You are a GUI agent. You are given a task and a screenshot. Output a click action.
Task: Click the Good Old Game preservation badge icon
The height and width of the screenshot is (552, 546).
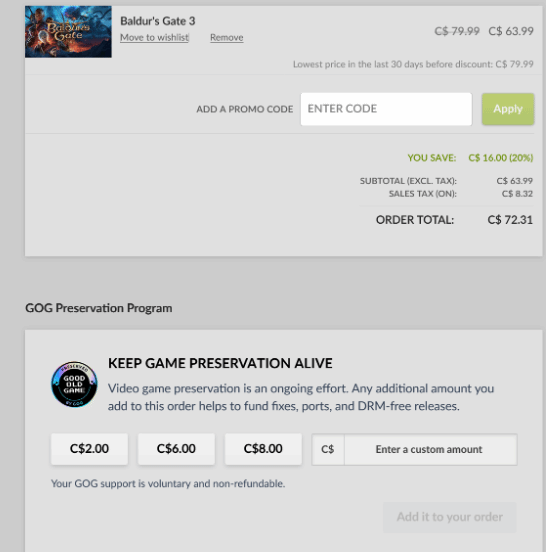pos(74,384)
